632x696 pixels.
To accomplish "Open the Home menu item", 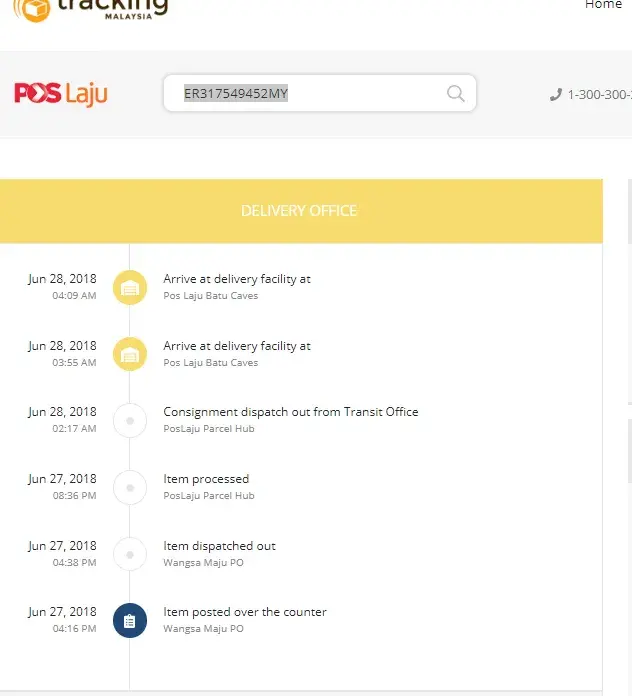I will (603, 6).
